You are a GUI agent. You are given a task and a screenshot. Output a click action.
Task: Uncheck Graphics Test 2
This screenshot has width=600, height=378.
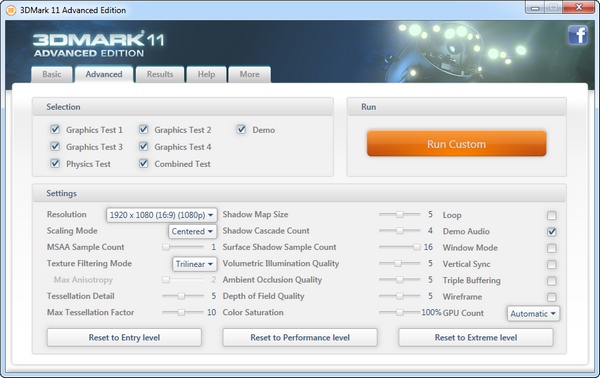(x=143, y=129)
